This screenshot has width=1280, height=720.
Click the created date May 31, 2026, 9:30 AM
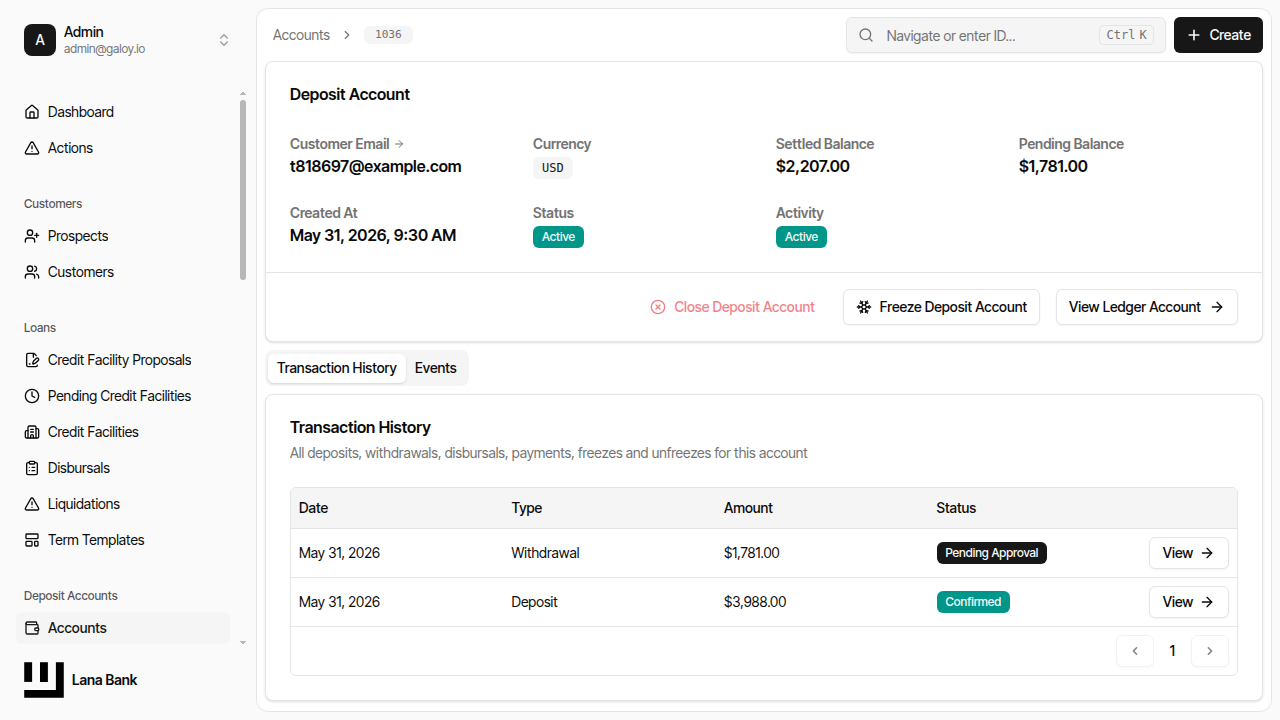(x=373, y=235)
